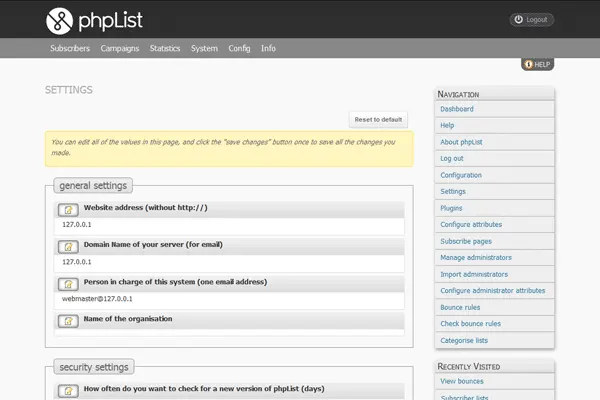Open the Help bubble button
The width and height of the screenshot is (600, 400).
(x=537, y=64)
